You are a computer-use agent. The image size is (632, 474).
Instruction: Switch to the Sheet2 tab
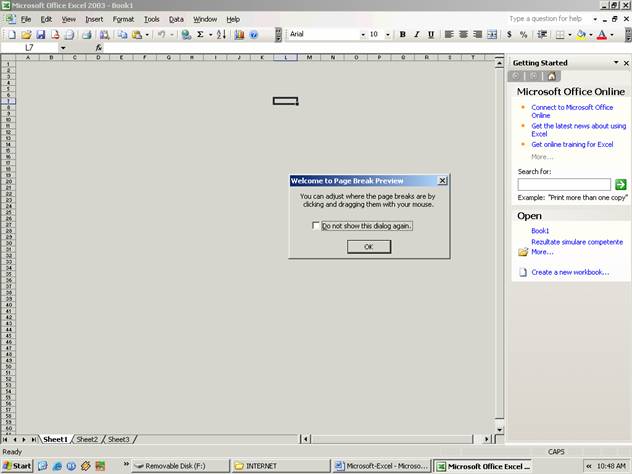click(x=87, y=439)
